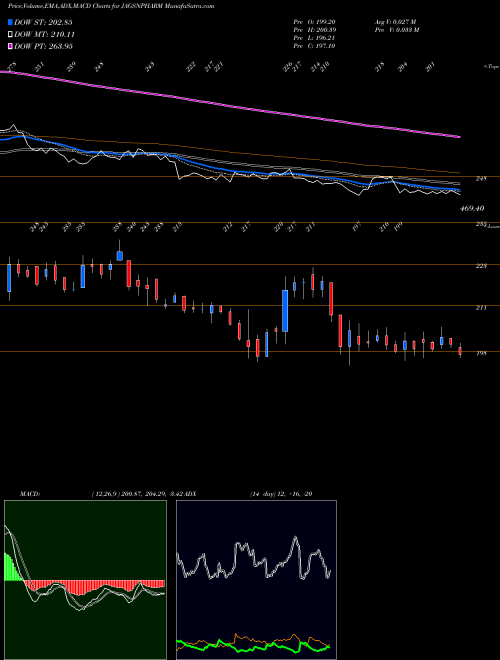Click the white DOW MT legend swatch
Screen dimensions: 500x660
(11, 34)
